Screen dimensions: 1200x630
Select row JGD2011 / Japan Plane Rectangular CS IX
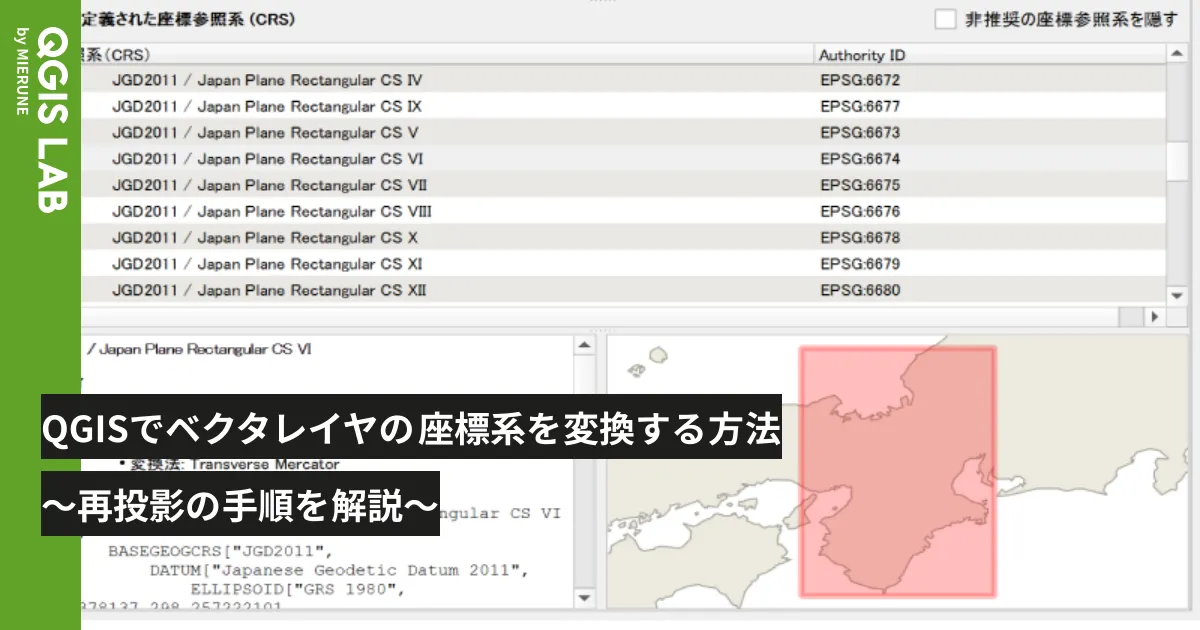click(x=624, y=106)
